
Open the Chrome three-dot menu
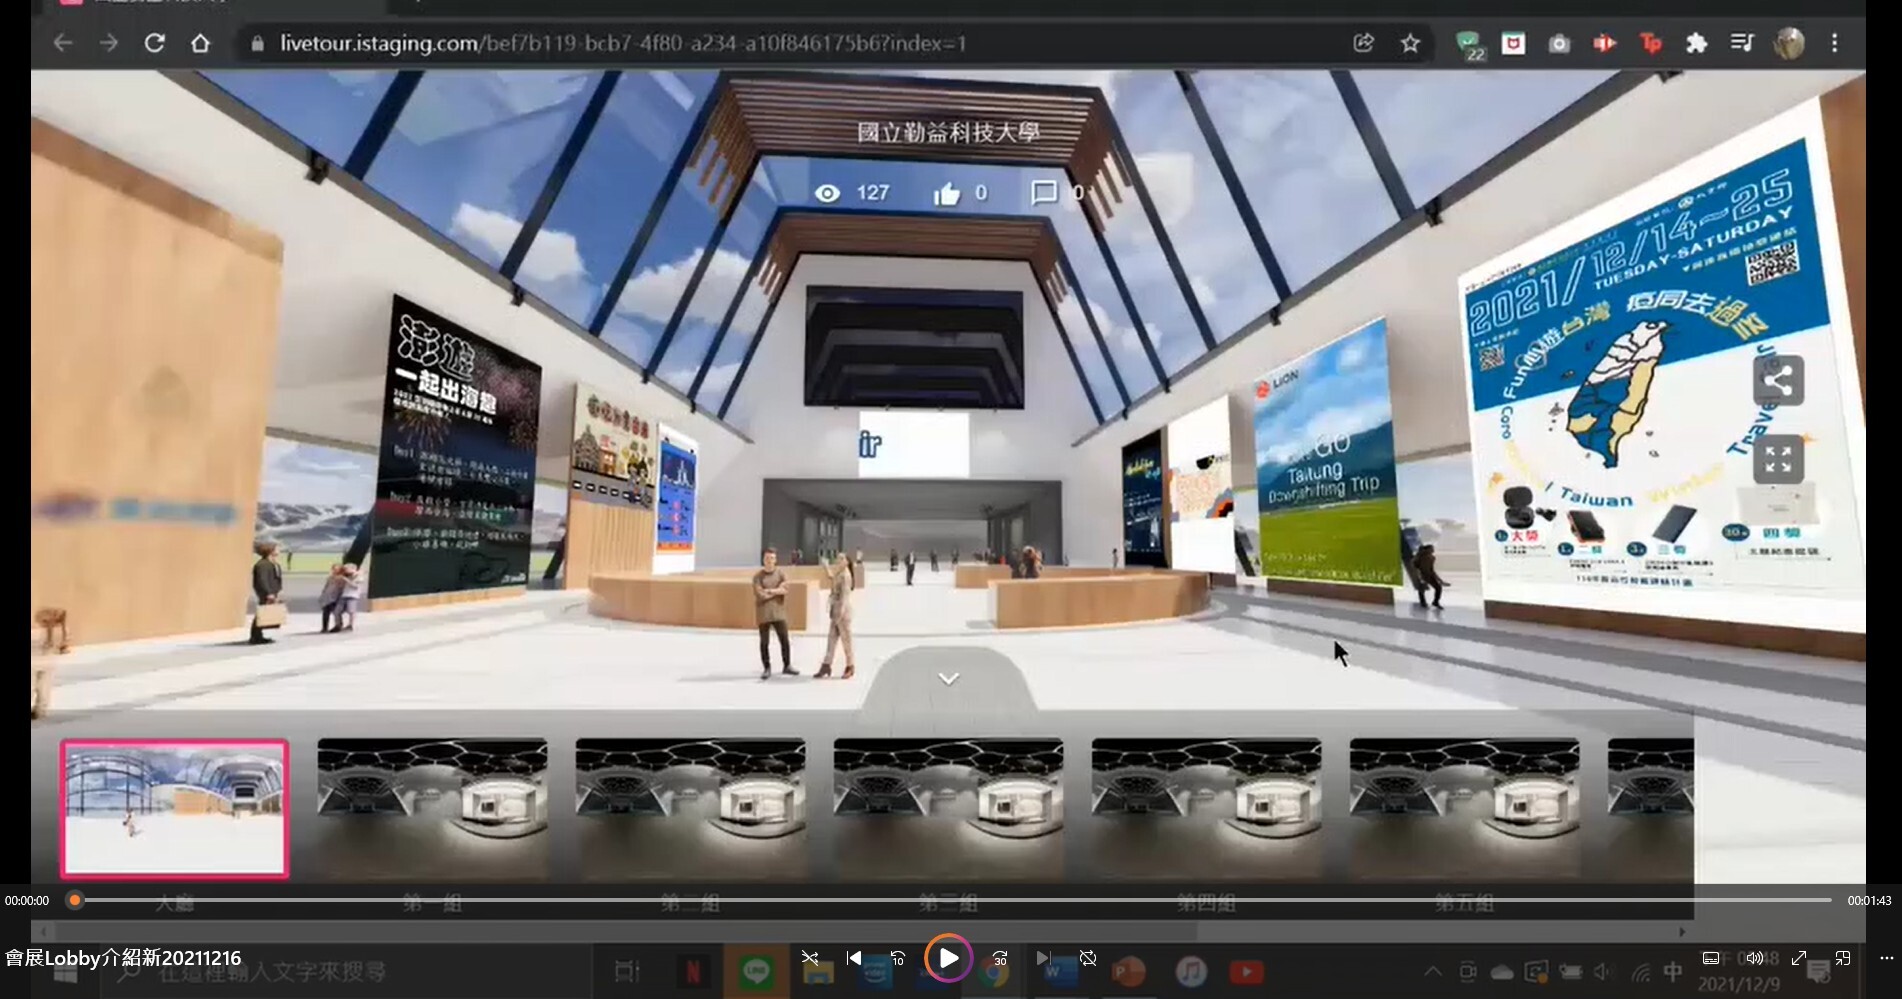[x=1835, y=43]
